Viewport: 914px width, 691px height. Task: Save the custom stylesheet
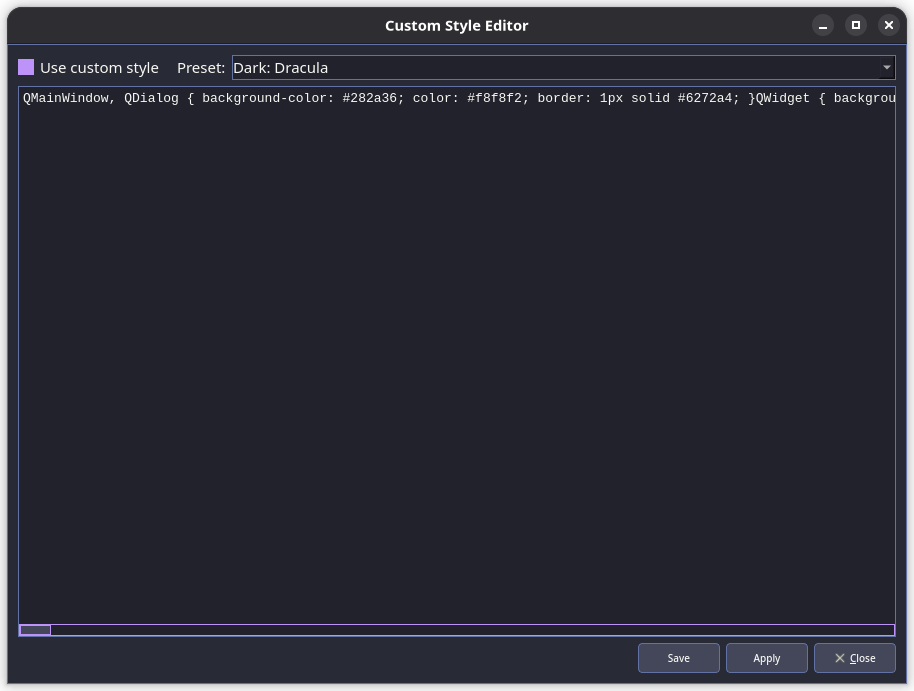tap(679, 658)
